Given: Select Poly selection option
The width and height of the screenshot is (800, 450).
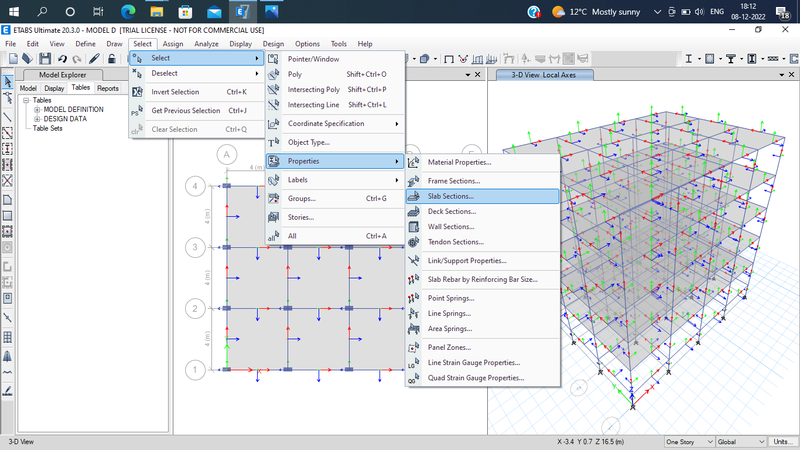Looking at the screenshot, I should 335,74.
